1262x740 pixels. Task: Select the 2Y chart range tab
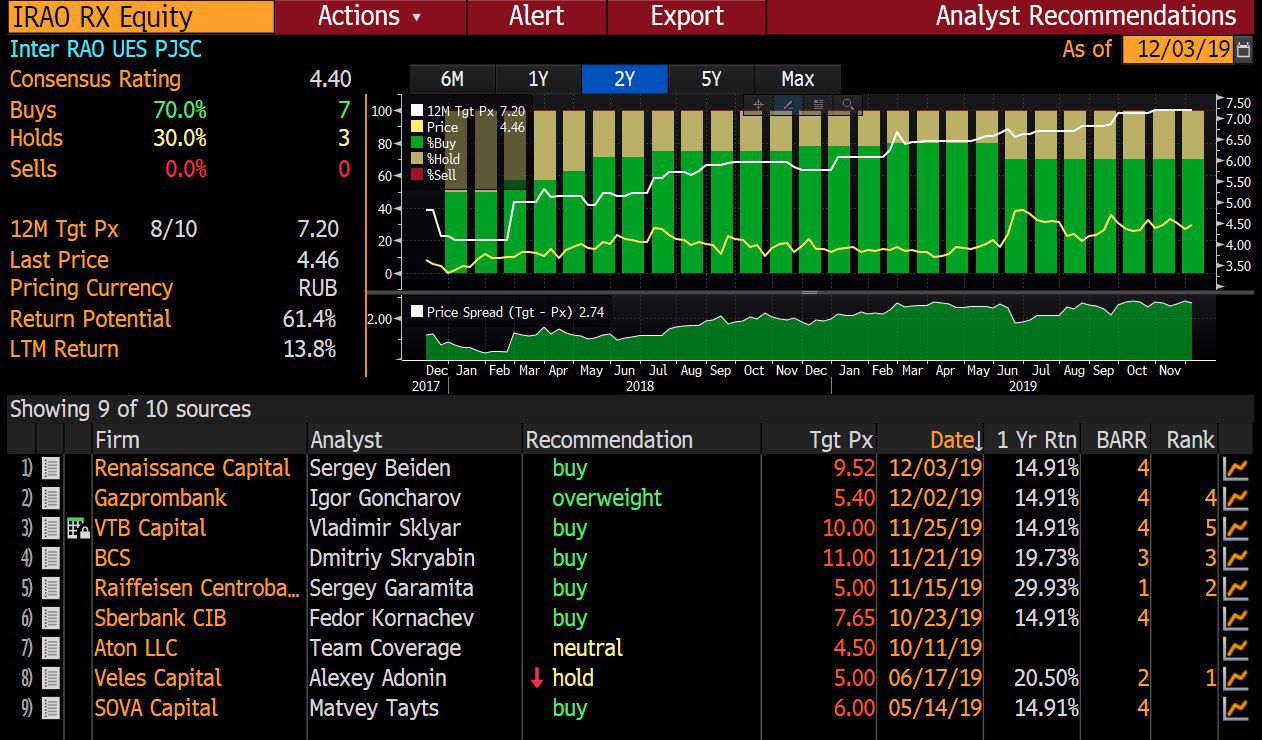coord(624,79)
